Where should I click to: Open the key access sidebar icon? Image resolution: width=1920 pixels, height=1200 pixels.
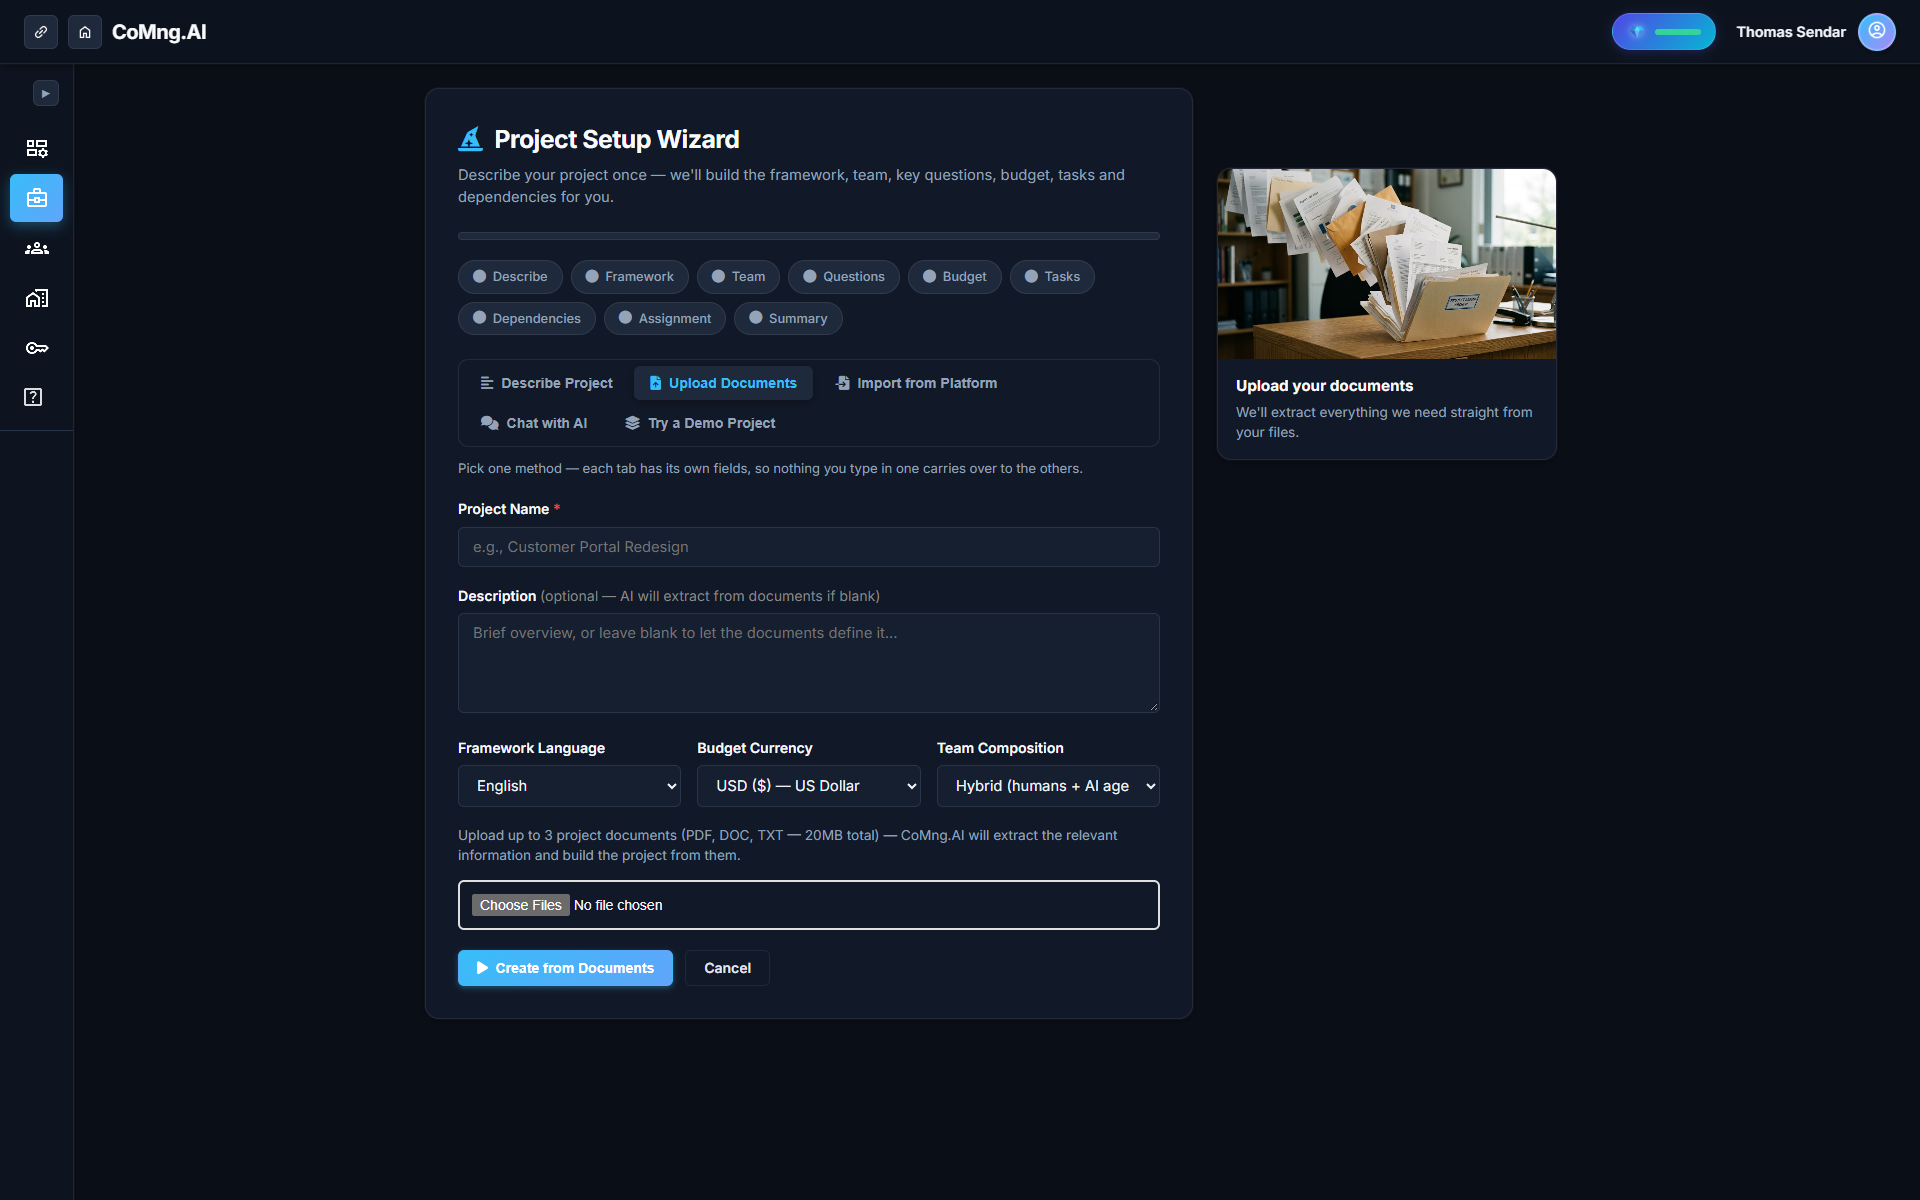coord(37,348)
